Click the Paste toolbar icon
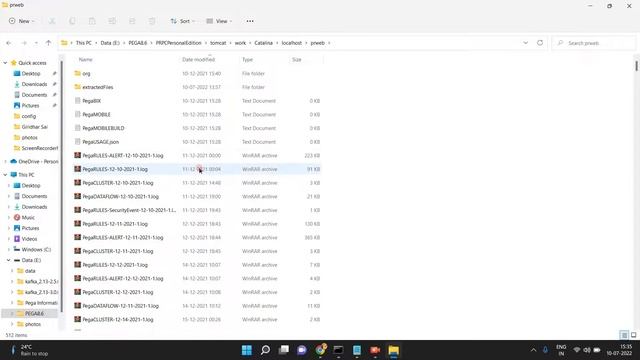This screenshot has height=360, width=640. pyautogui.click(x=92, y=21)
